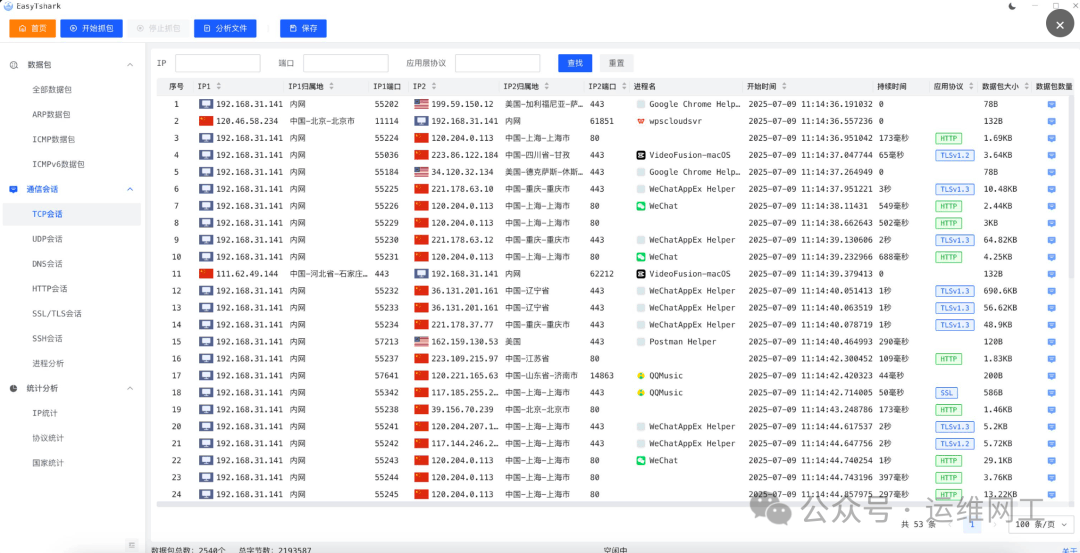Screen dimensions: 1080x553
Task: Click the sidebar collapse icon at bottom
Action: pos(131,544)
